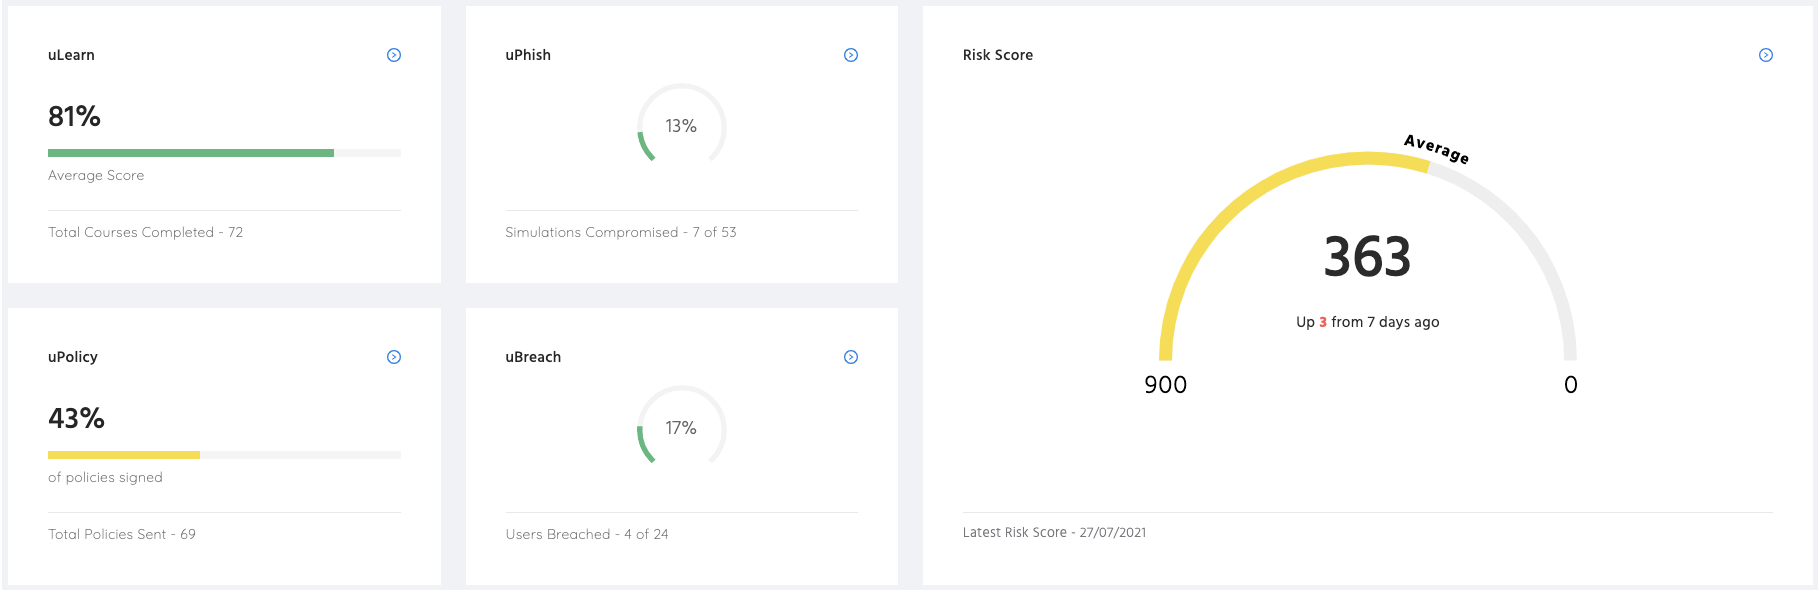Open the uLearn detail arrow icon
The image size is (1818, 590).
tap(394, 55)
